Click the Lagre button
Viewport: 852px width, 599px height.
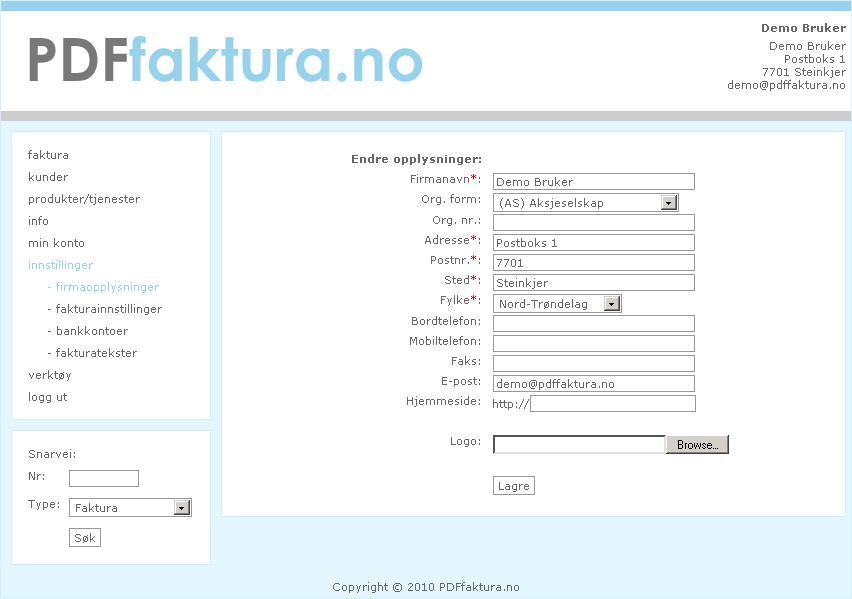click(x=513, y=486)
